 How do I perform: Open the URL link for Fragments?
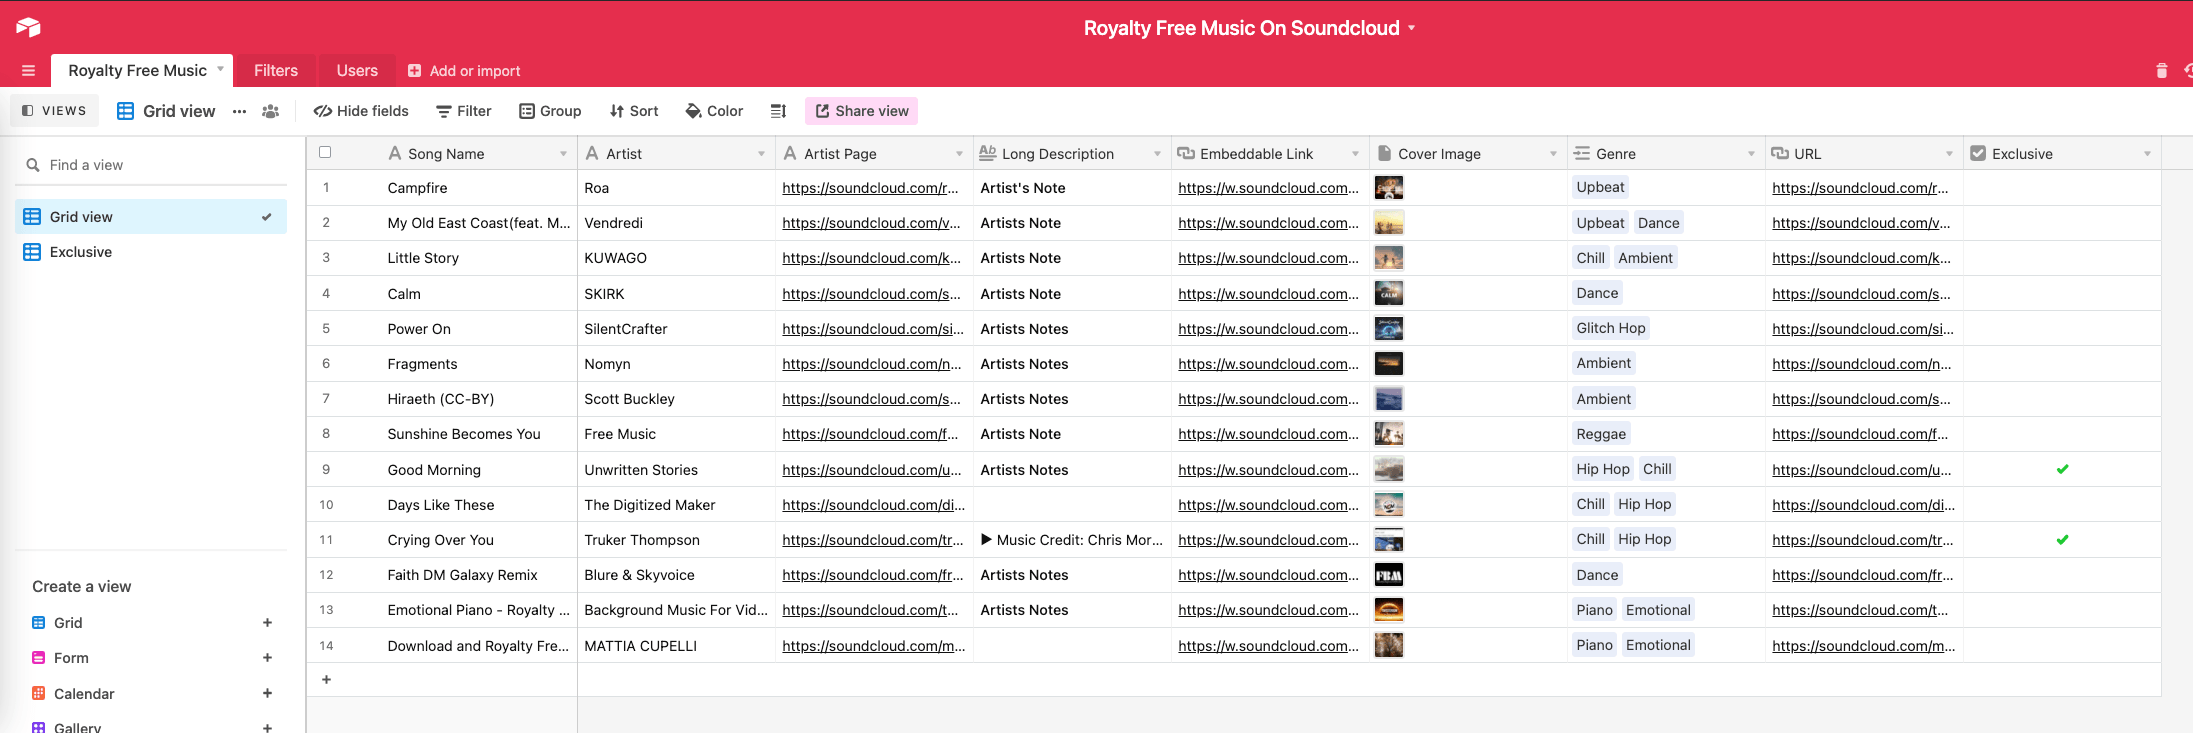(x=1862, y=364)
